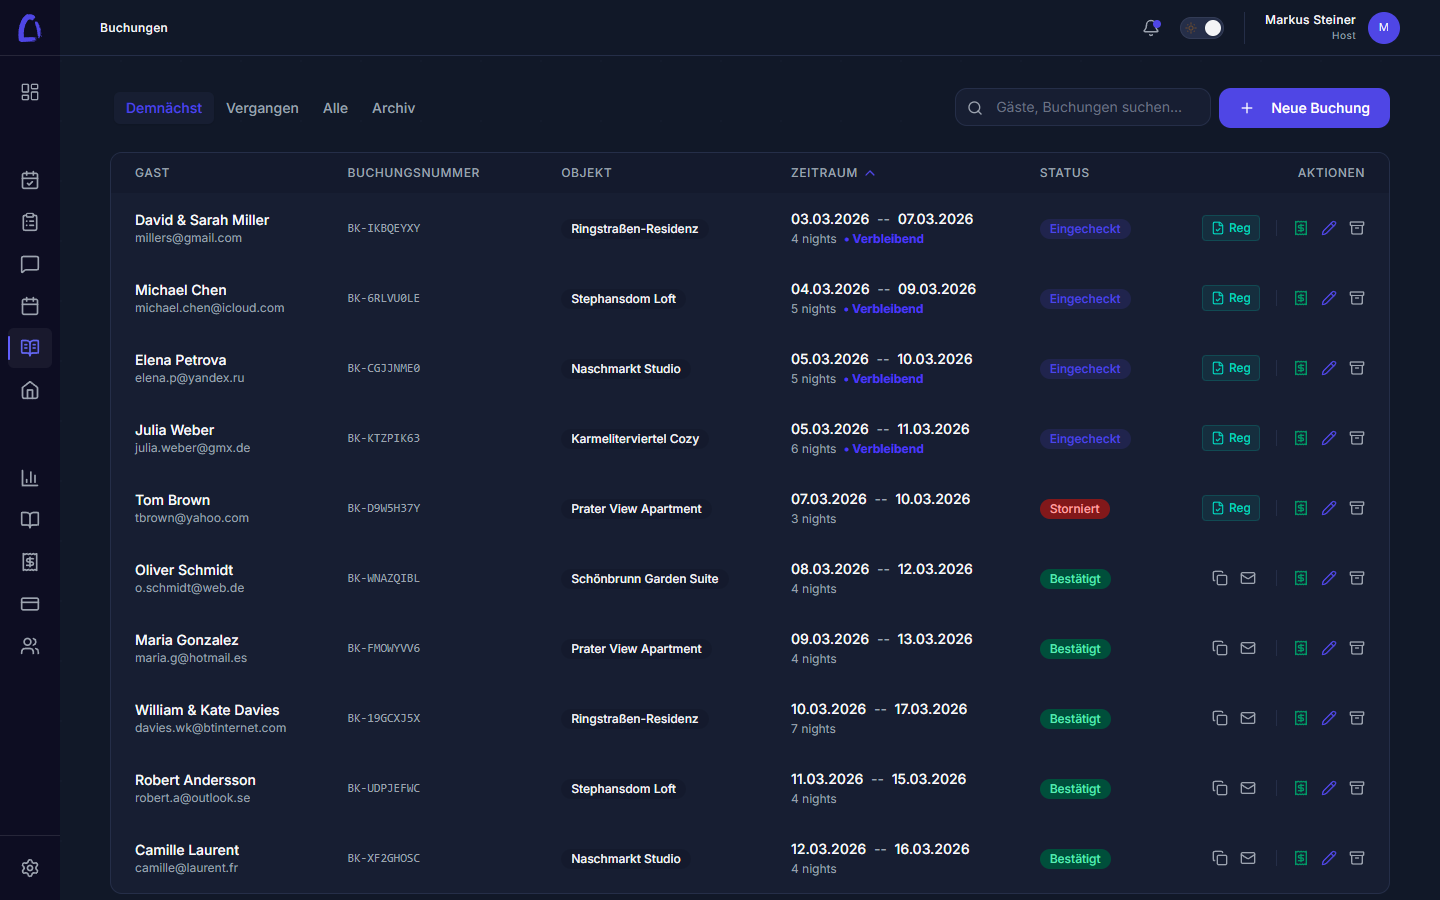Click the Neue Buchung button
This screenshot has width=1440, height=900.
[1304, 108]
